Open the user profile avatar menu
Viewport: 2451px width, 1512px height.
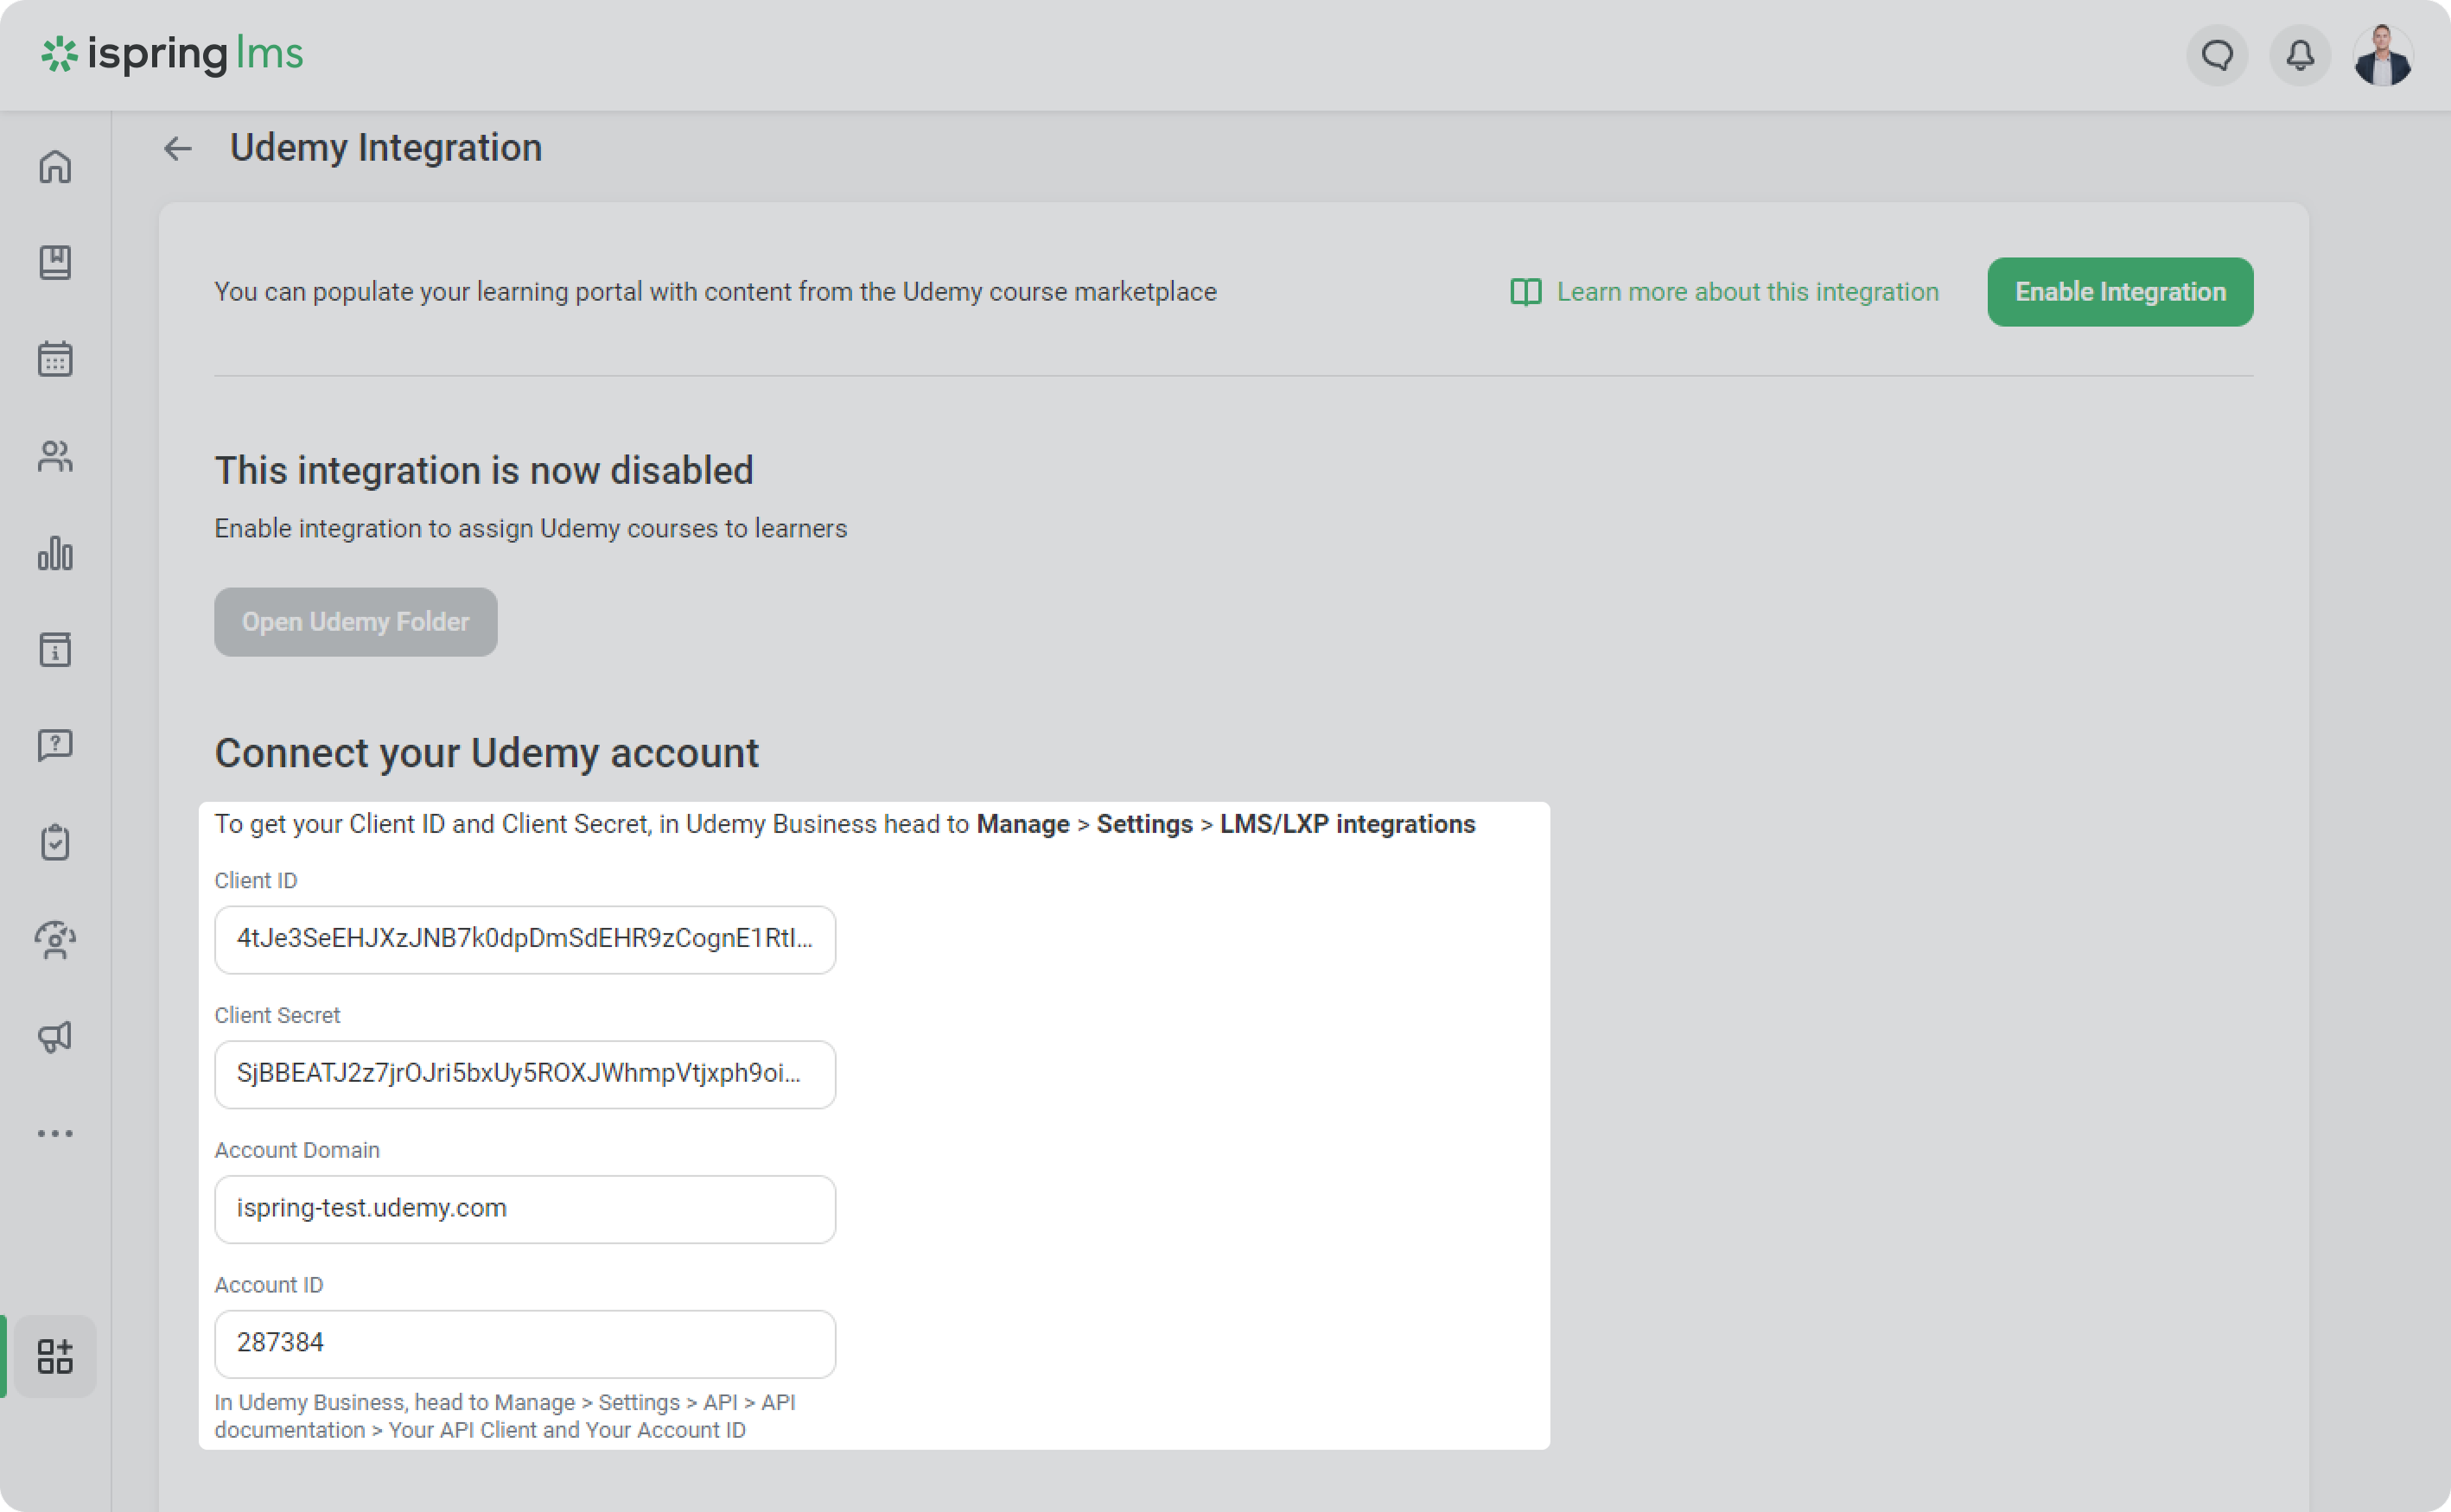(x=2383, y=55)
